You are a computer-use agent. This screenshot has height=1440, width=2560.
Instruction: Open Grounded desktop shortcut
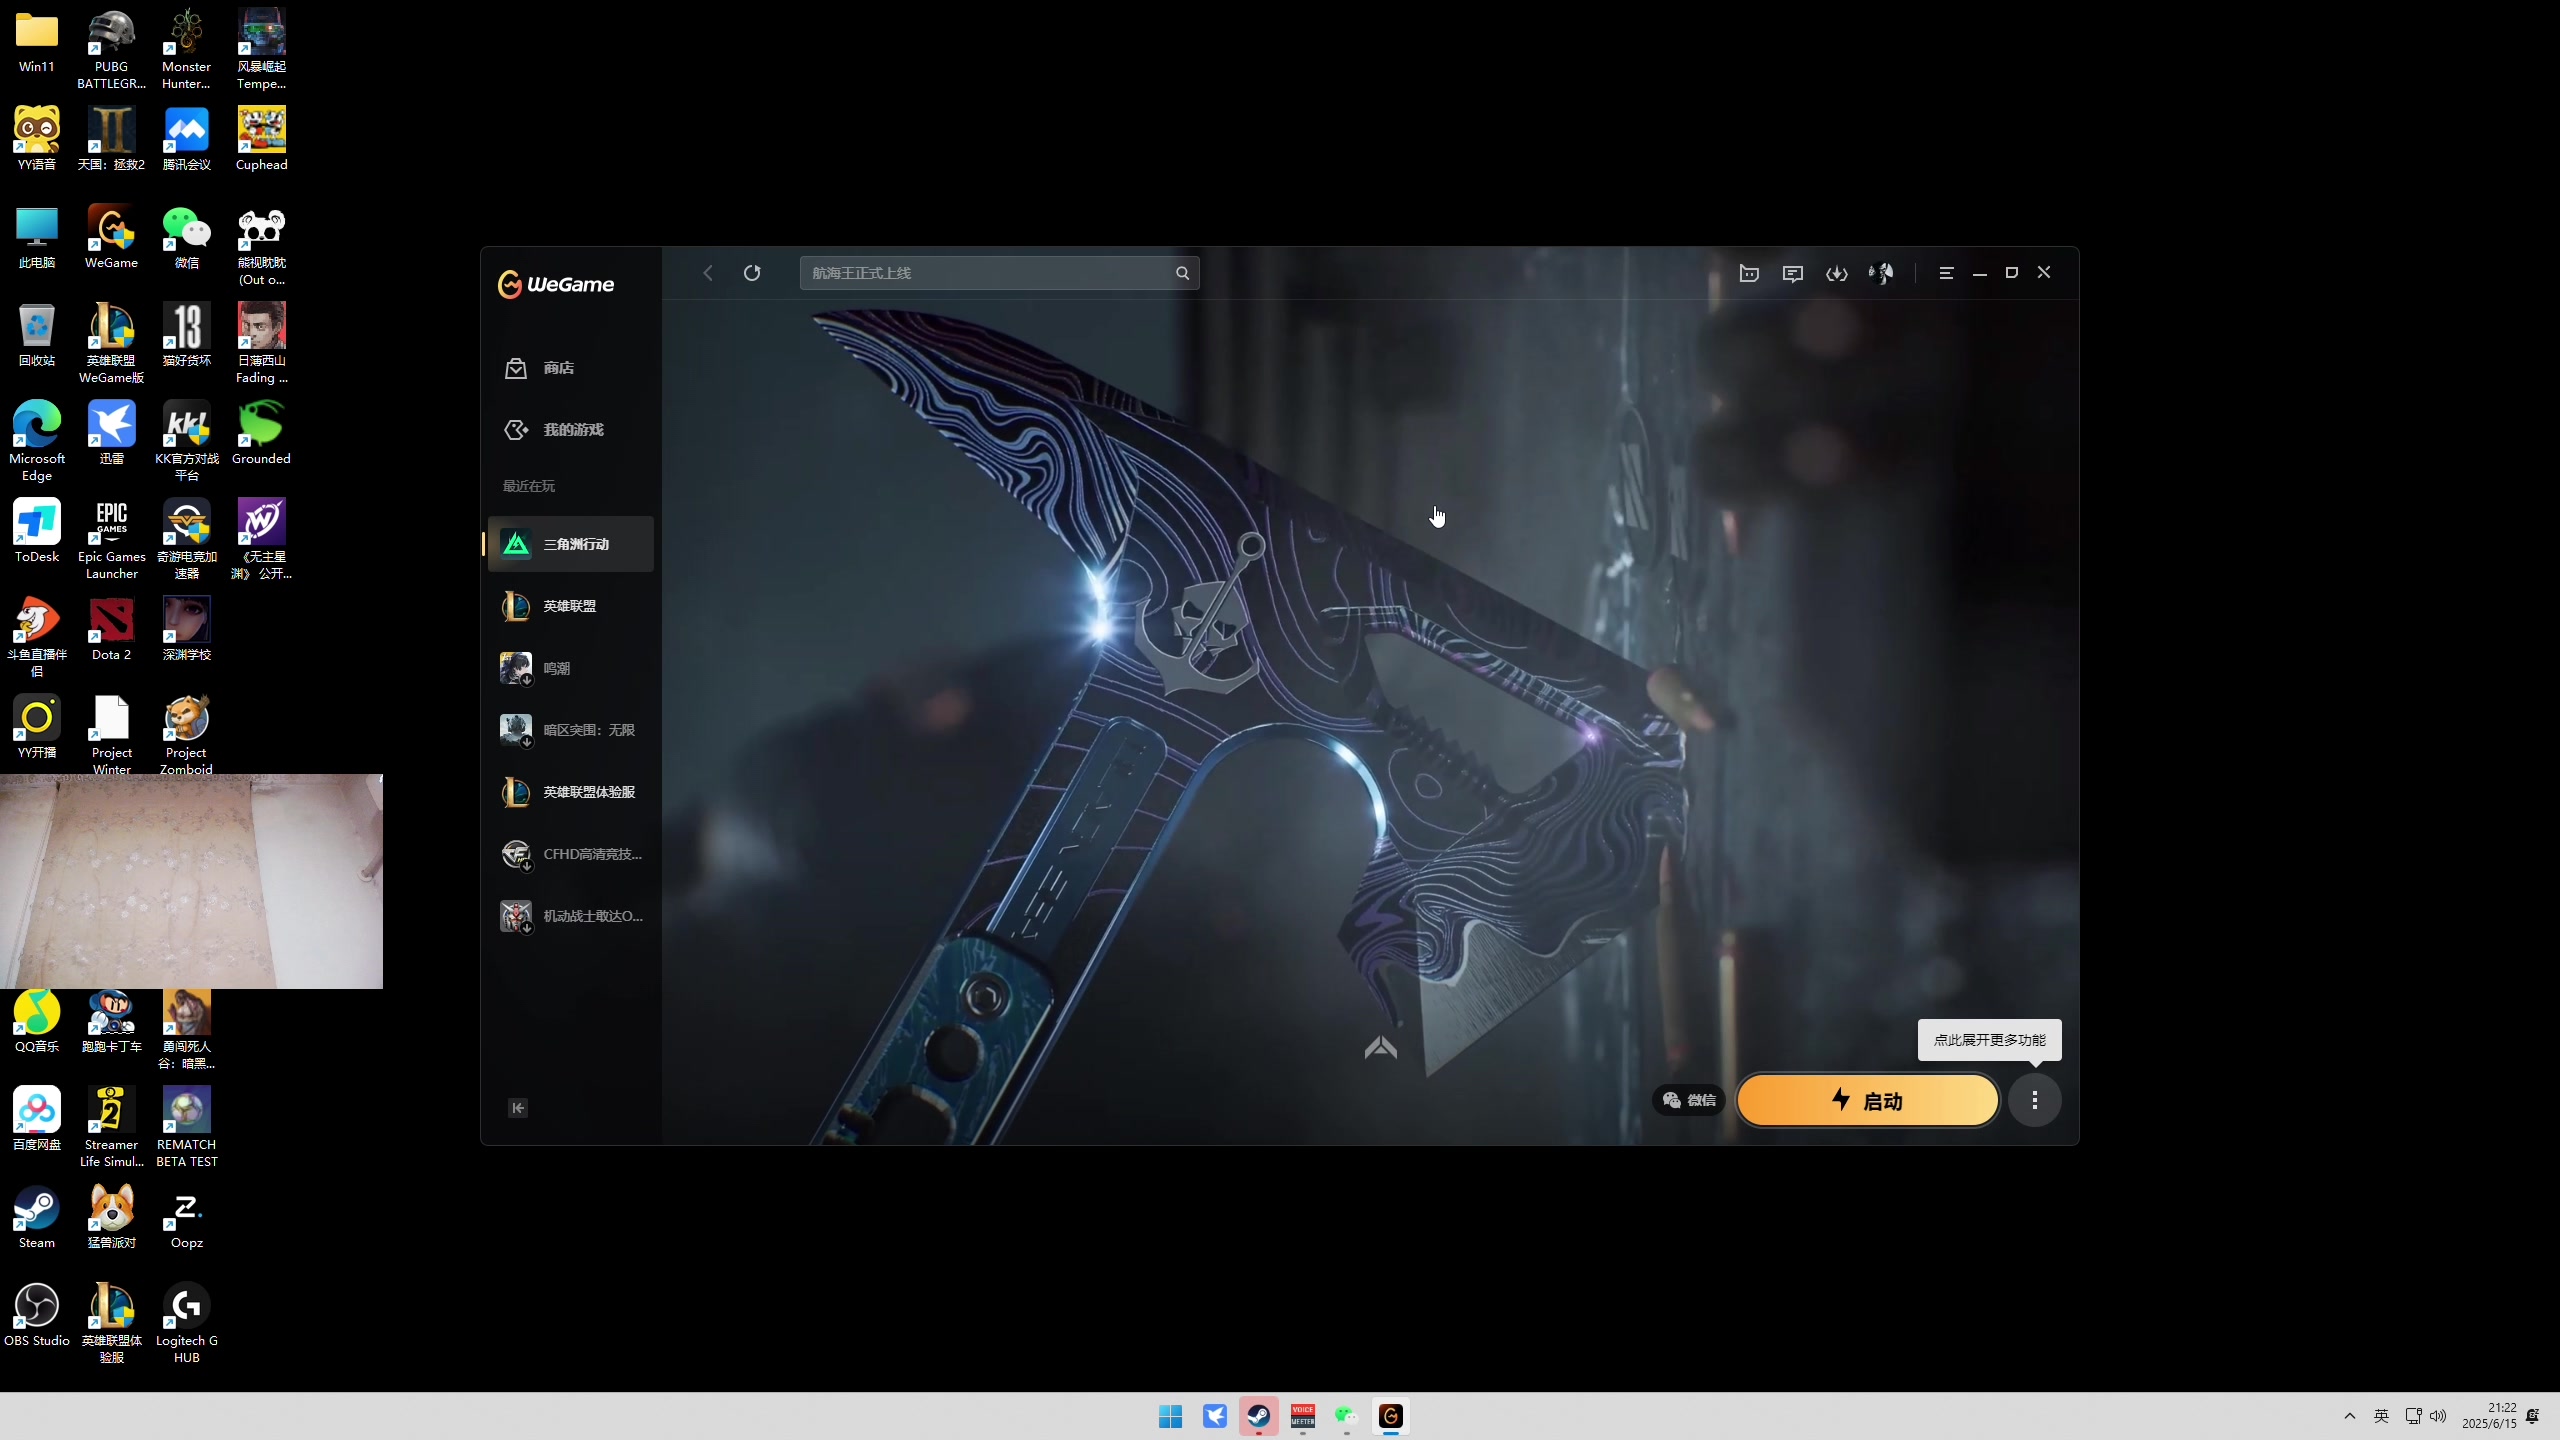(261, 432)
